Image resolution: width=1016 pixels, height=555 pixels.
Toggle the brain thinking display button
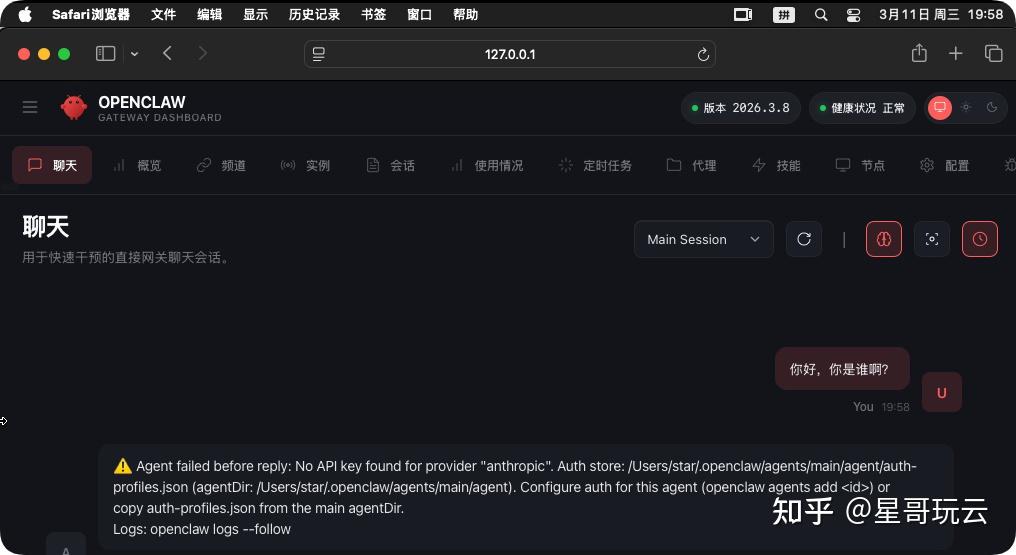[884, 239]
